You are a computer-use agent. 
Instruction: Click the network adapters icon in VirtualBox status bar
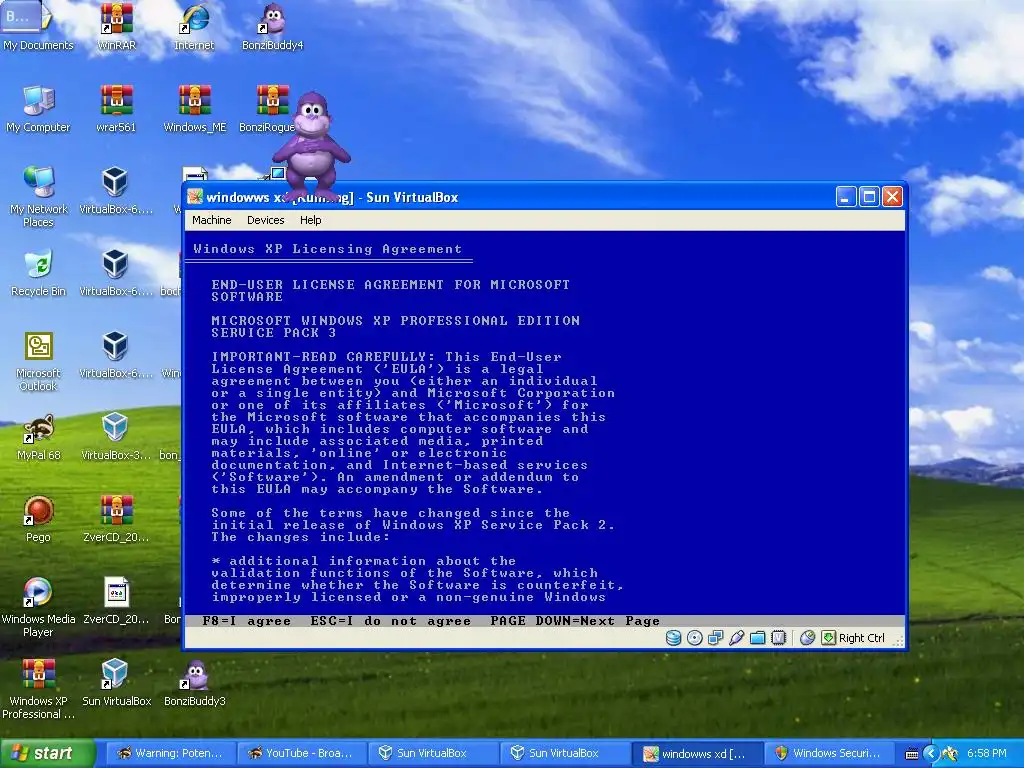pos(716,638)
